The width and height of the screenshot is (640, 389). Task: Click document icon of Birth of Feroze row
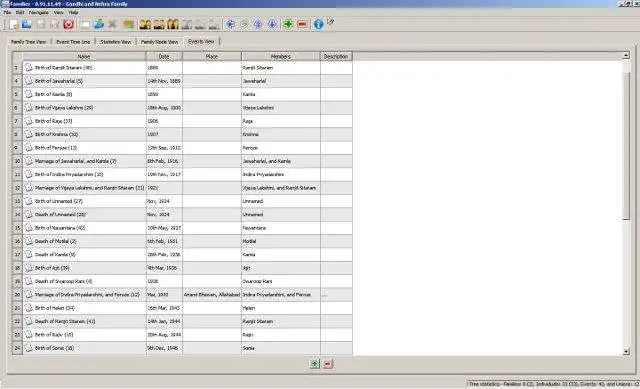click(x=29, y=147)
